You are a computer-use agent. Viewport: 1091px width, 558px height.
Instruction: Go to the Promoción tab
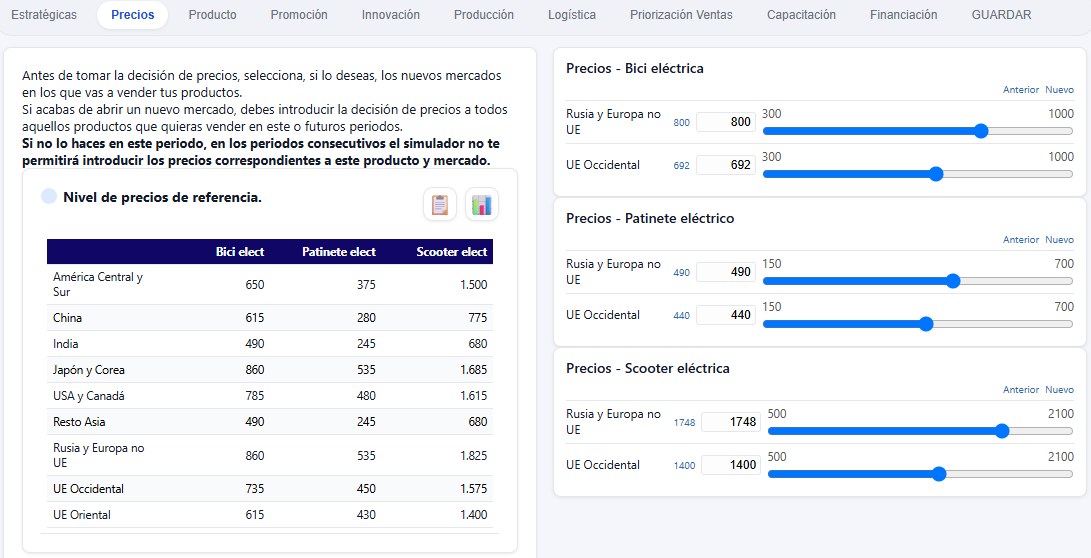pyautogui.click(x=299, y=15)
